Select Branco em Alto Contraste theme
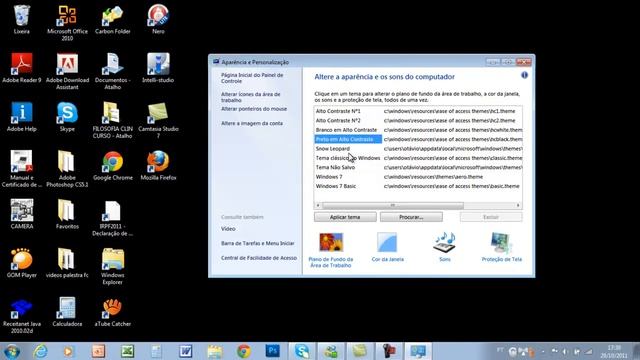The image size is (640, 360). (x=418, y=130)
